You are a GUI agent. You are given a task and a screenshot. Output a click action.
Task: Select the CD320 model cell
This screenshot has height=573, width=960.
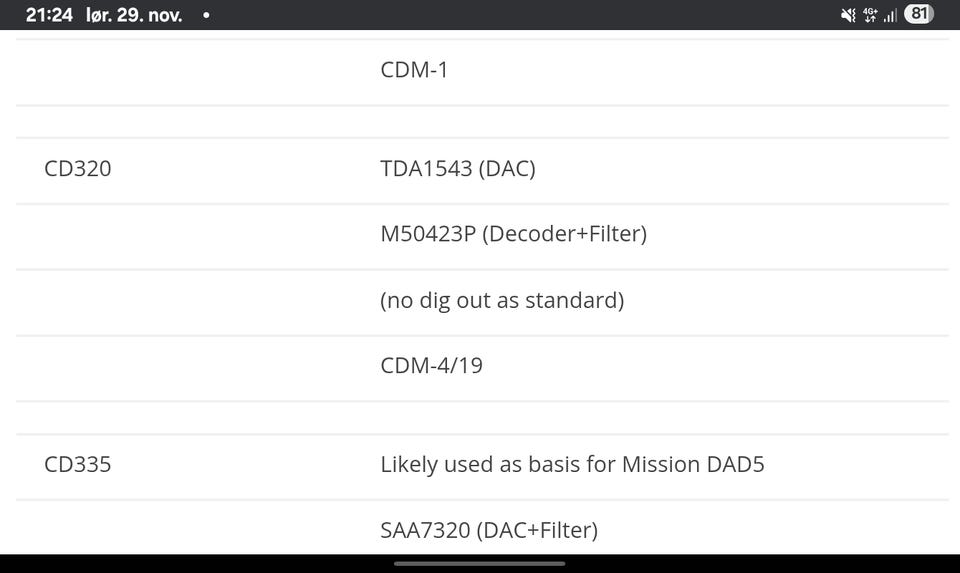78,169
